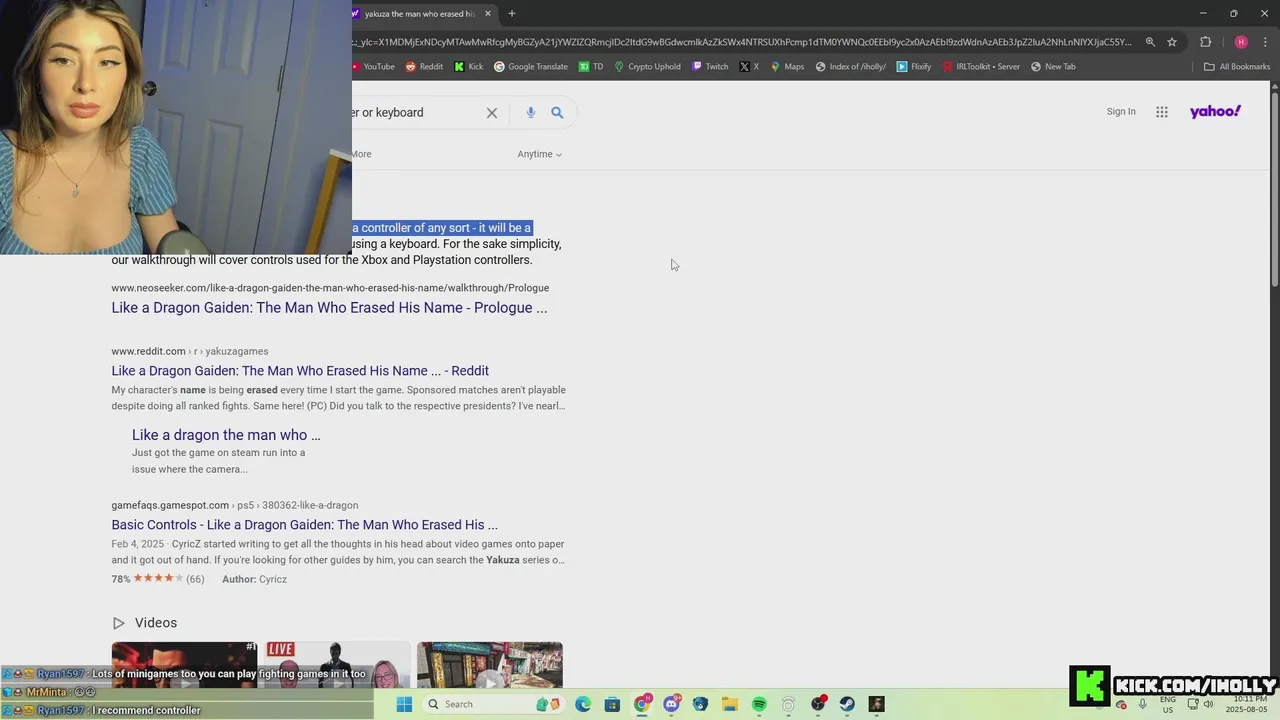
Task: Open ENG US language switcher
Action: [x=1168, y=704]
